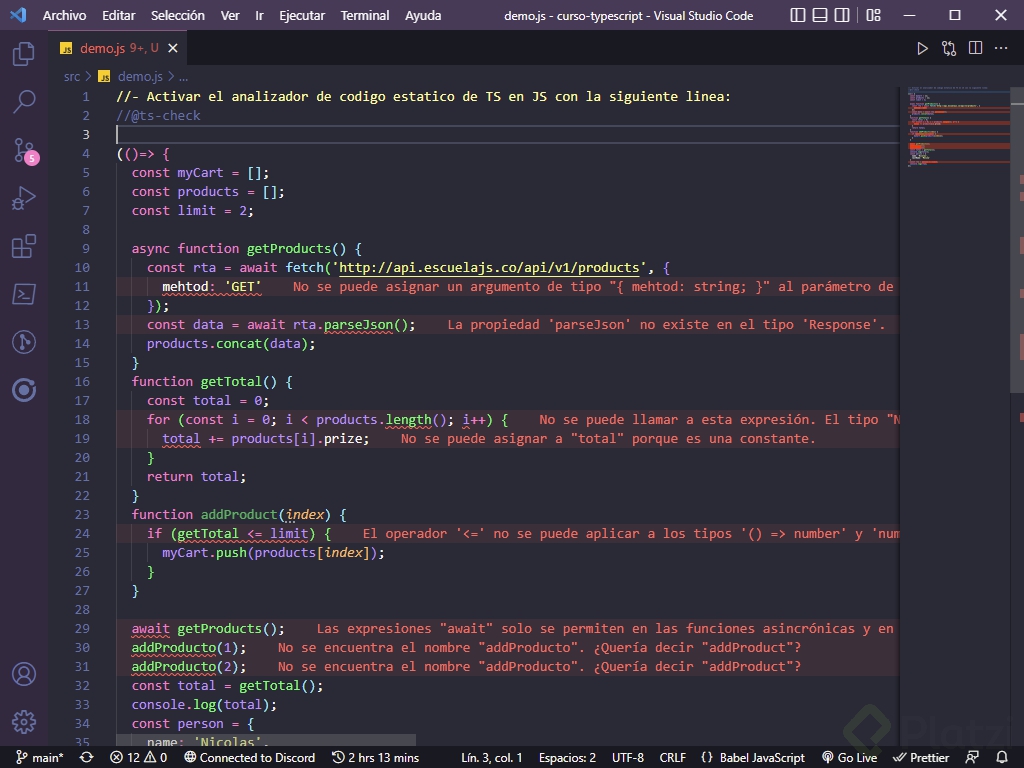Open the circular target icon in activity bar
Screen dimensions: 1024x768
point(24,391)
